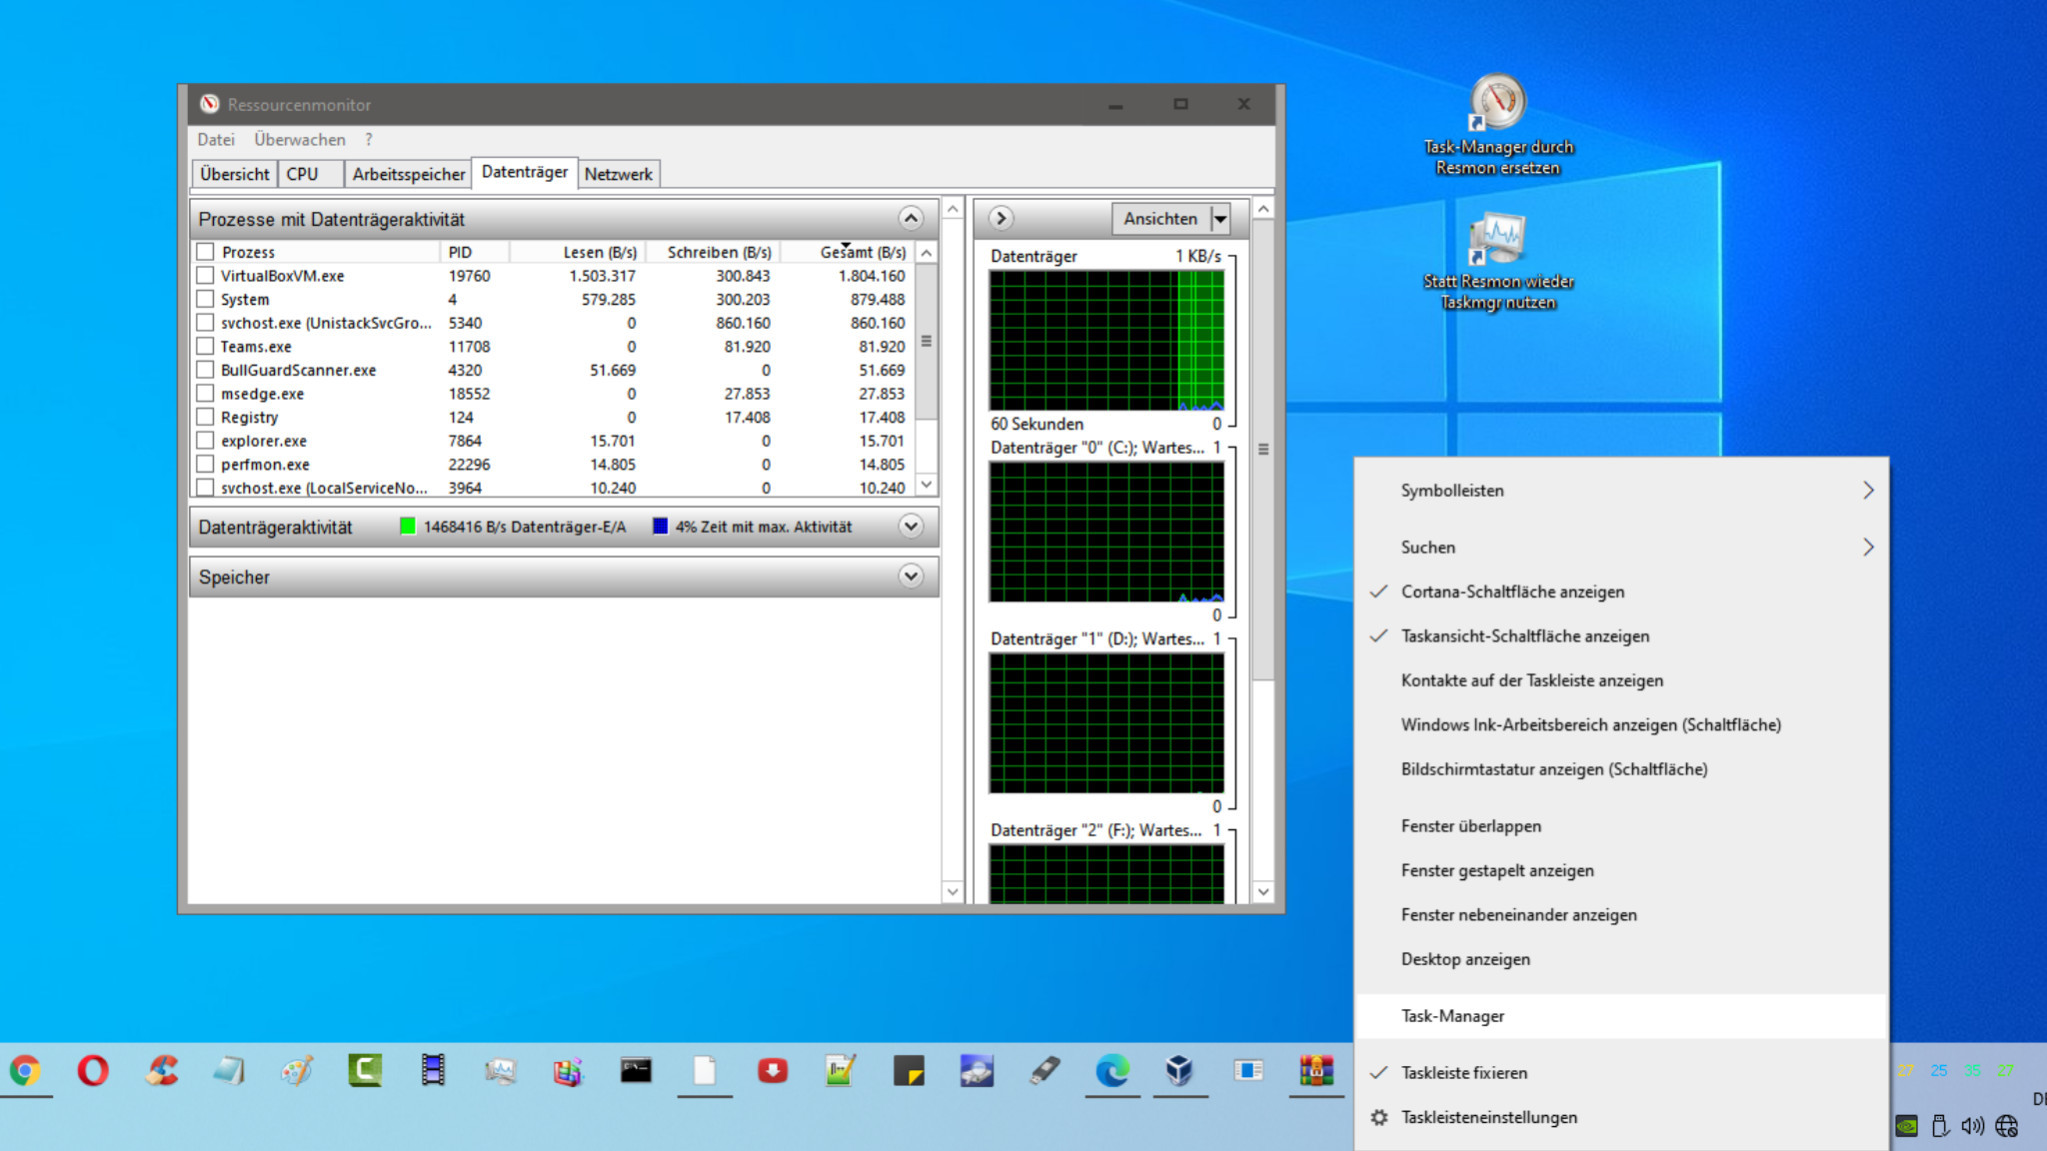Switch to the Übersicht tab
2047x1151 pixels.
pos(234,174)
